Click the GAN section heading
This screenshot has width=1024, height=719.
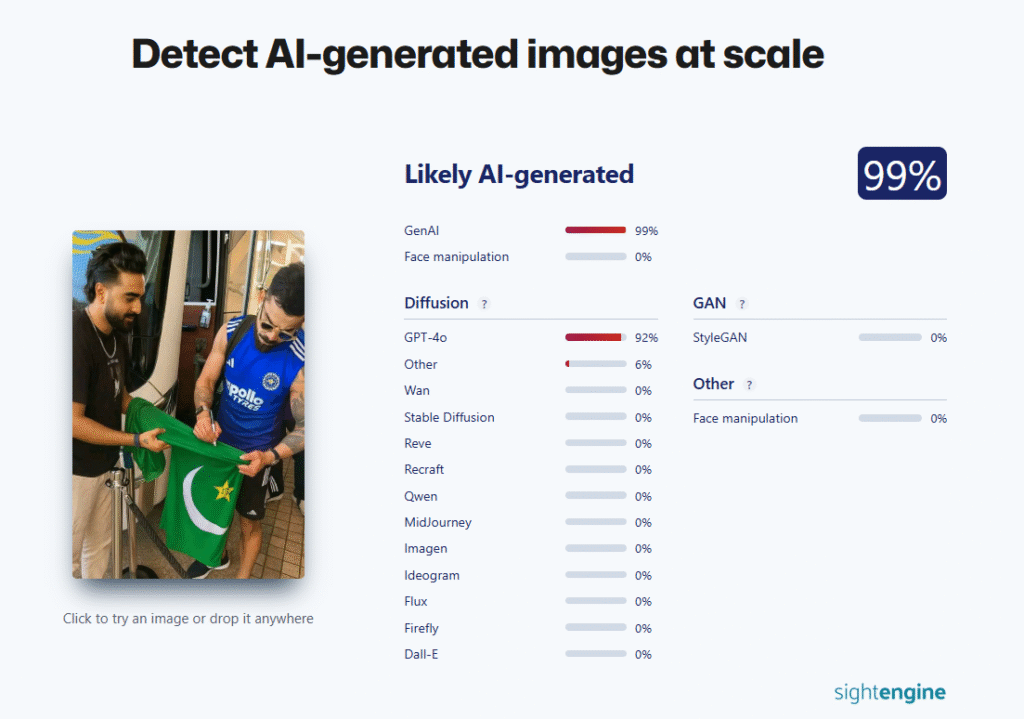709,303
